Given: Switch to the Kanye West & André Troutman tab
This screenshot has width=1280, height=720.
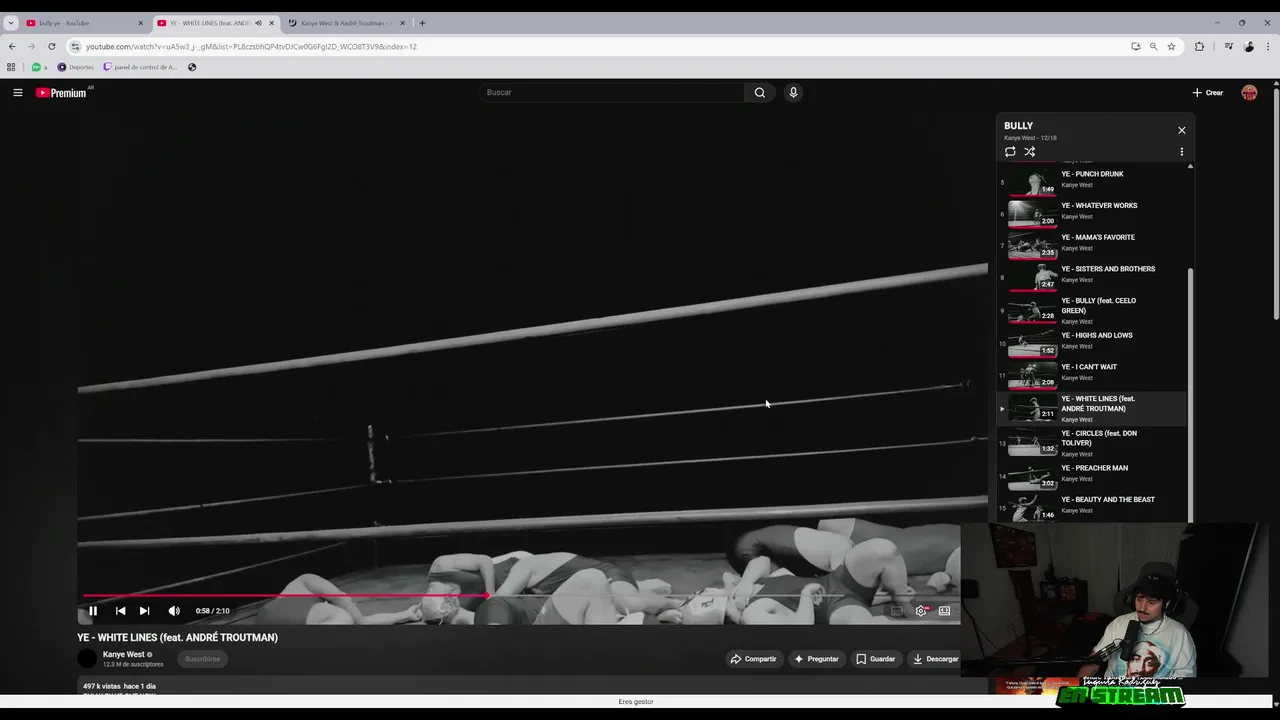Looking at the screenshot, I should (344, 23).
